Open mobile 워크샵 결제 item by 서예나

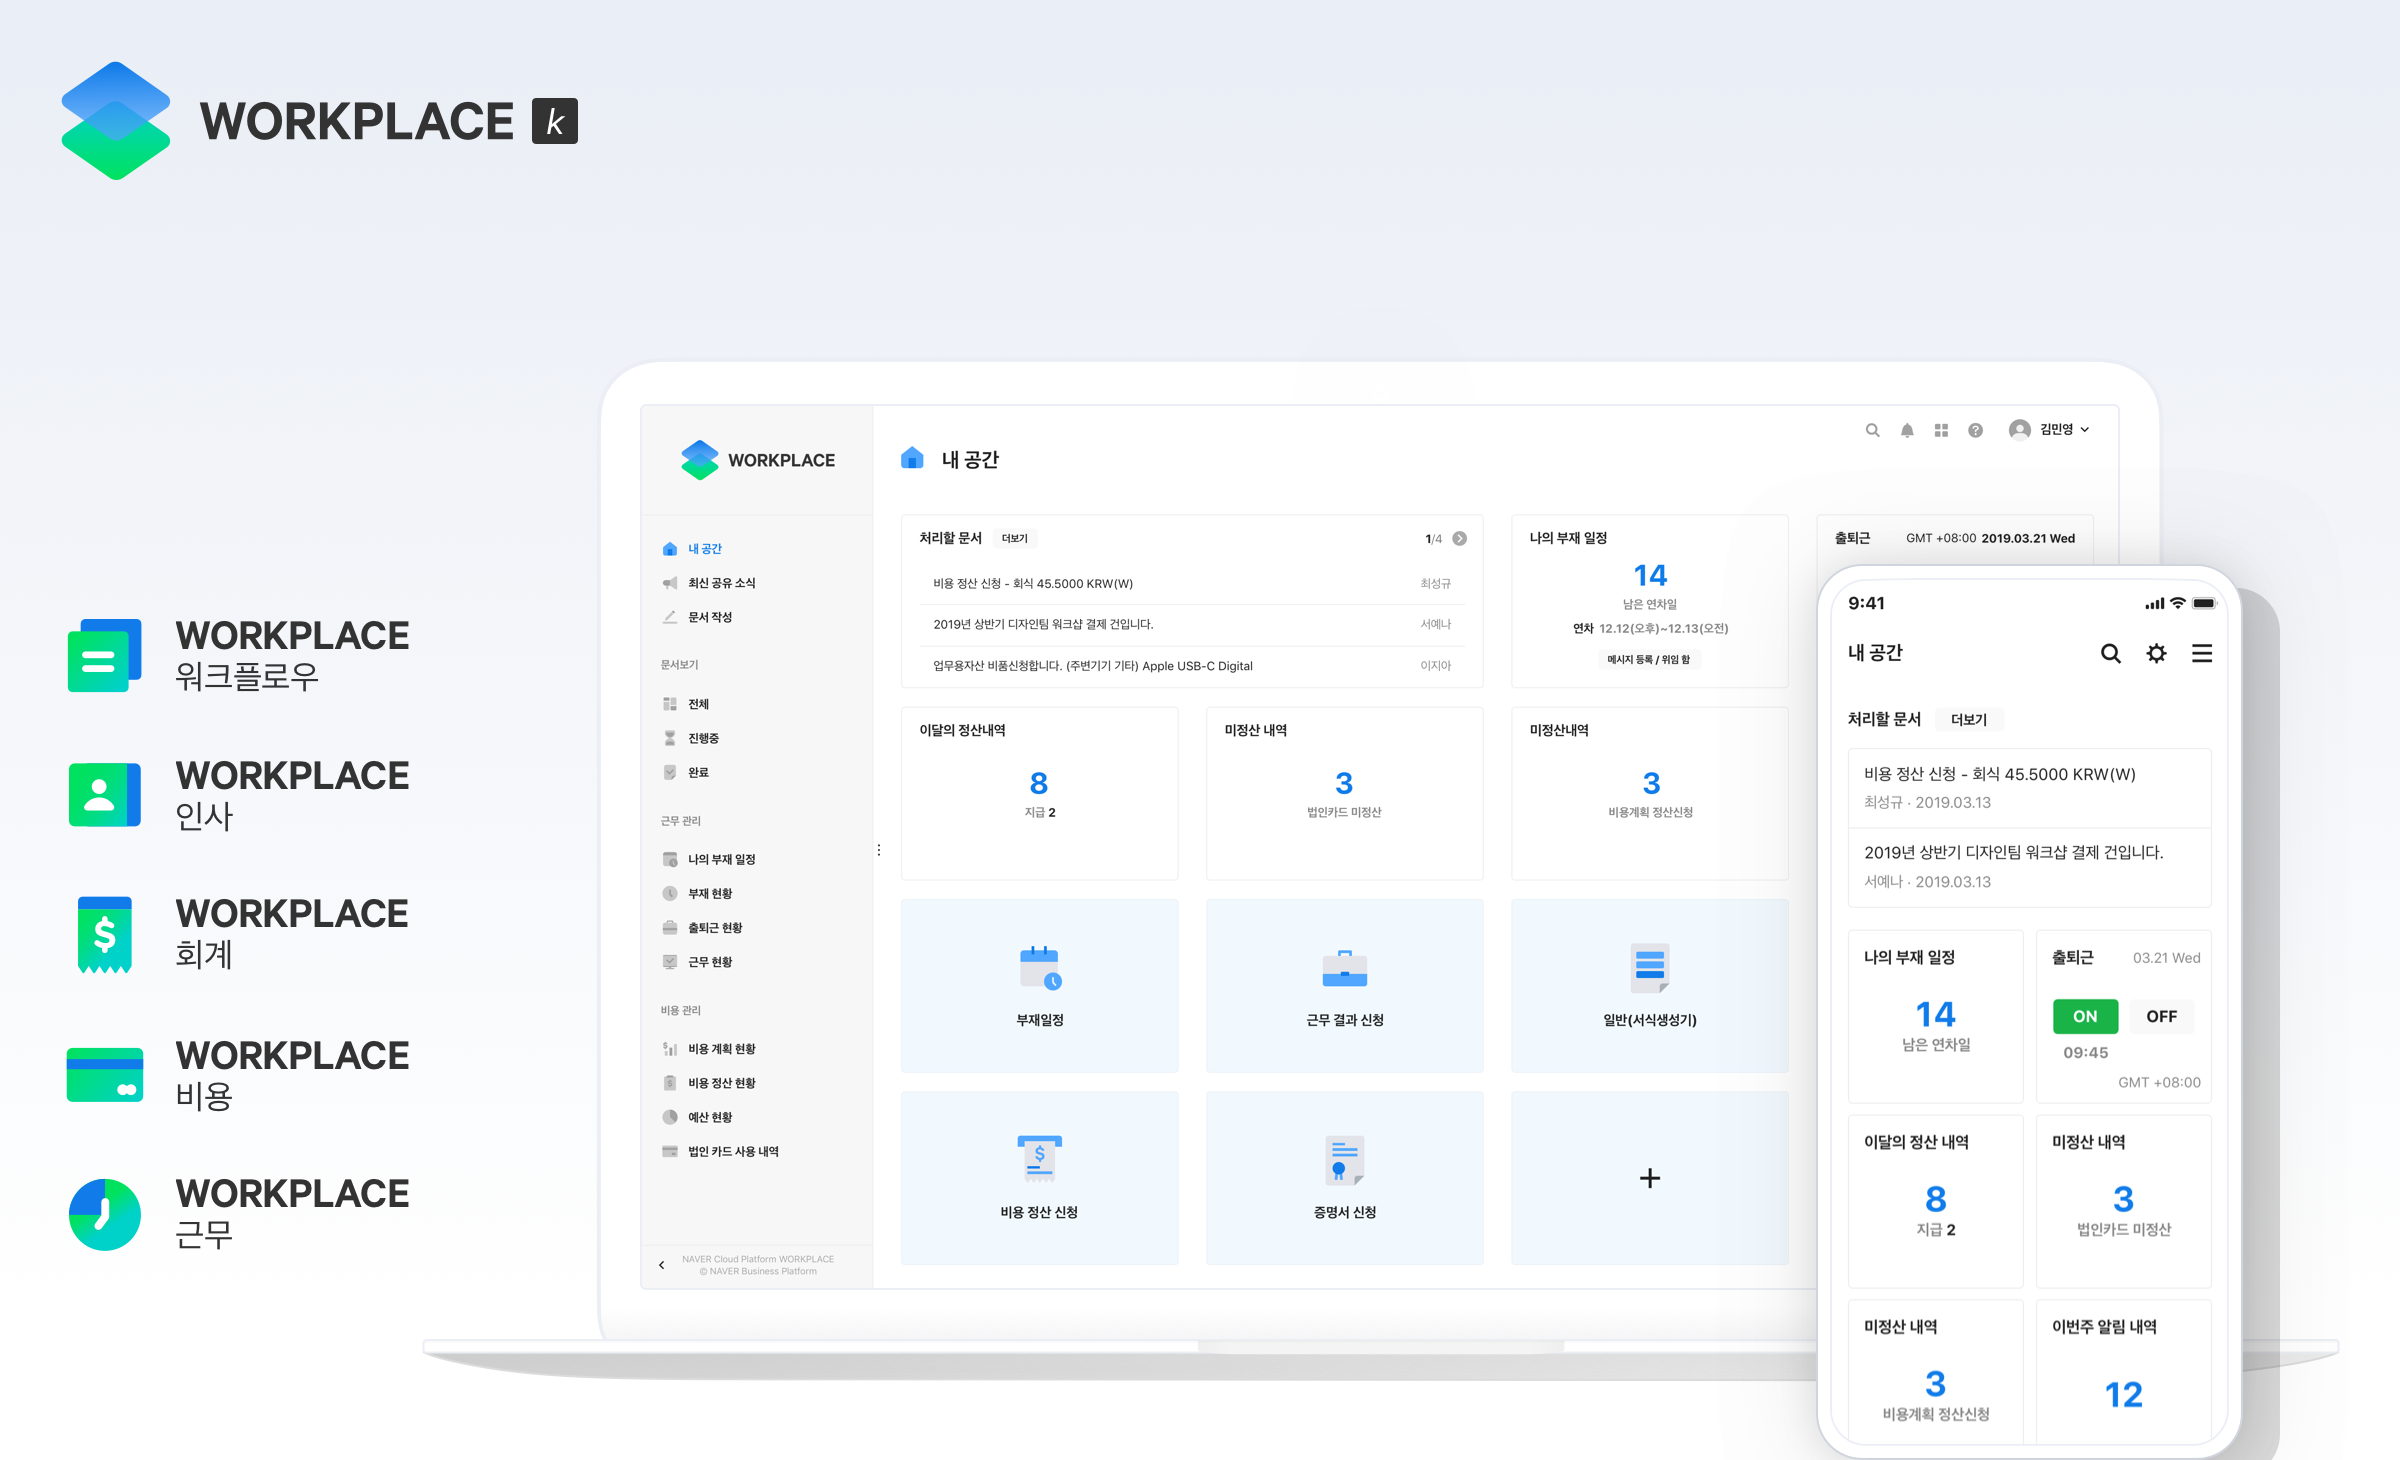tap(2030, 867)
